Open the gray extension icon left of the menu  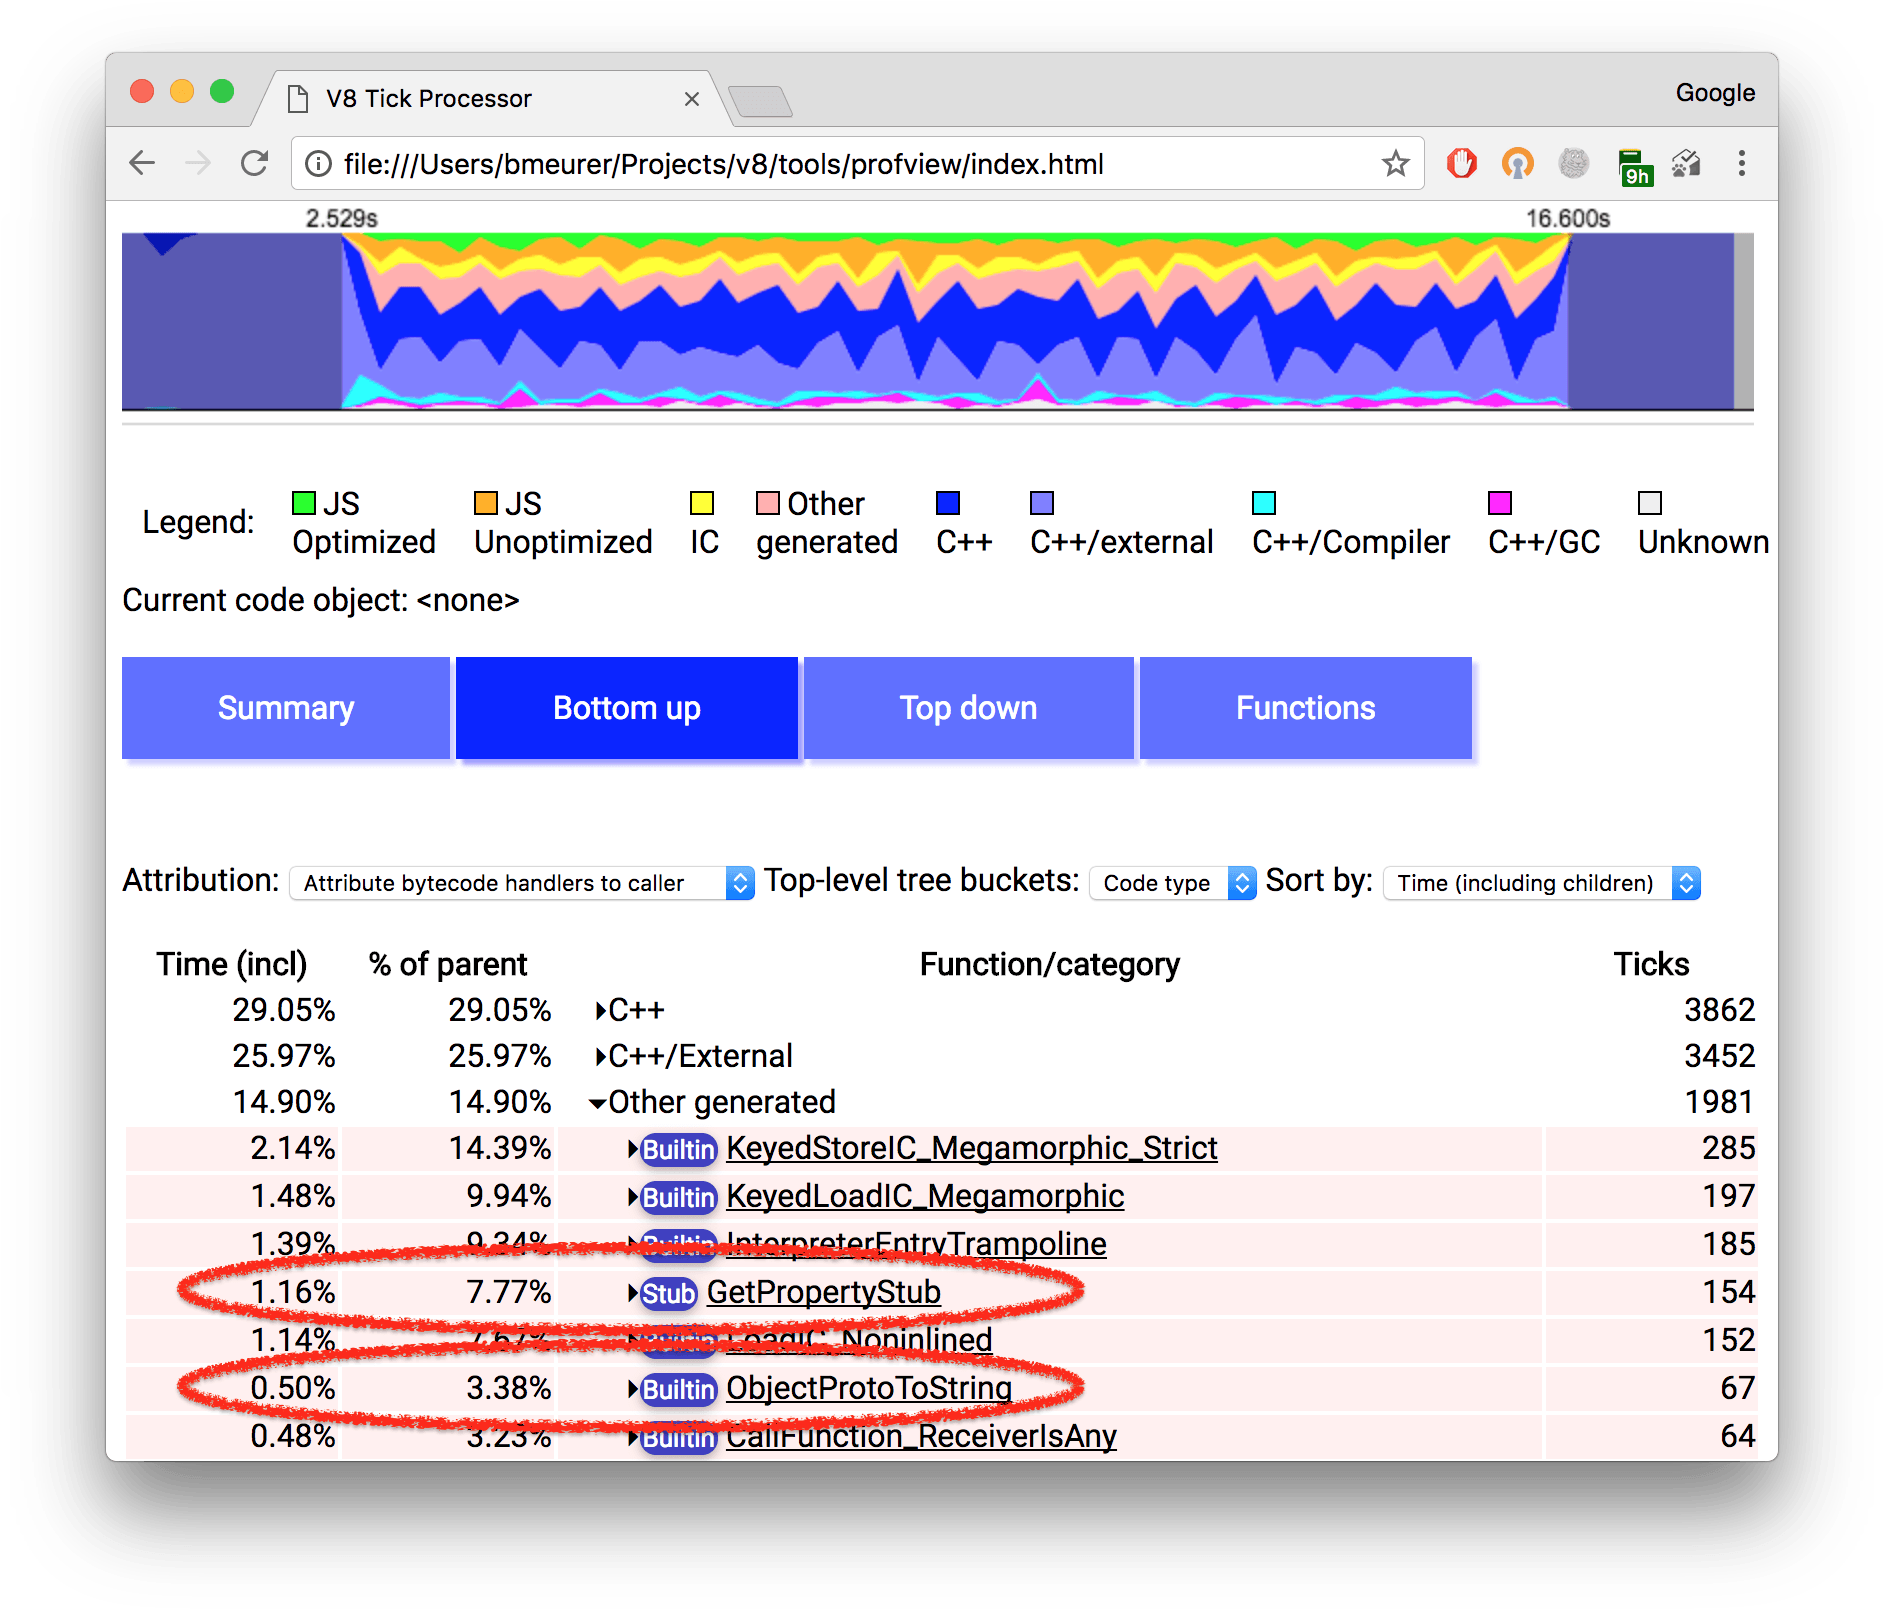(x=1687, y=163)
